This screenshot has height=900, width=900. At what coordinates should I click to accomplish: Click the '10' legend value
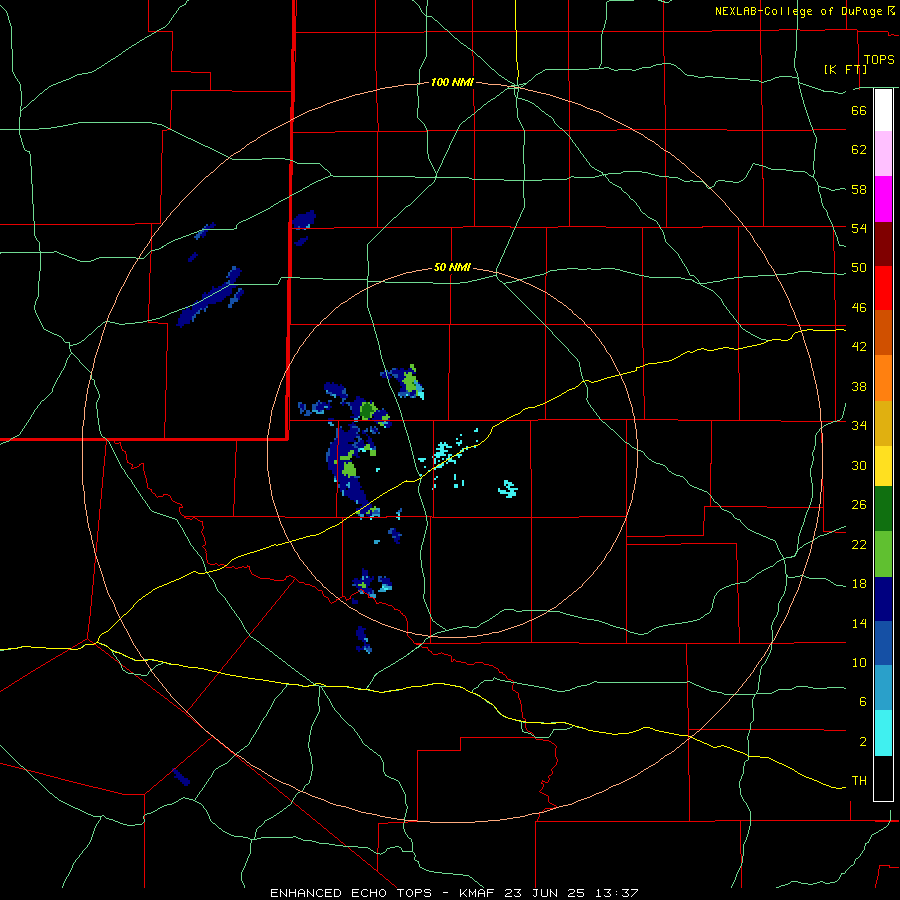pyautogui.click(x=859, y=663)
